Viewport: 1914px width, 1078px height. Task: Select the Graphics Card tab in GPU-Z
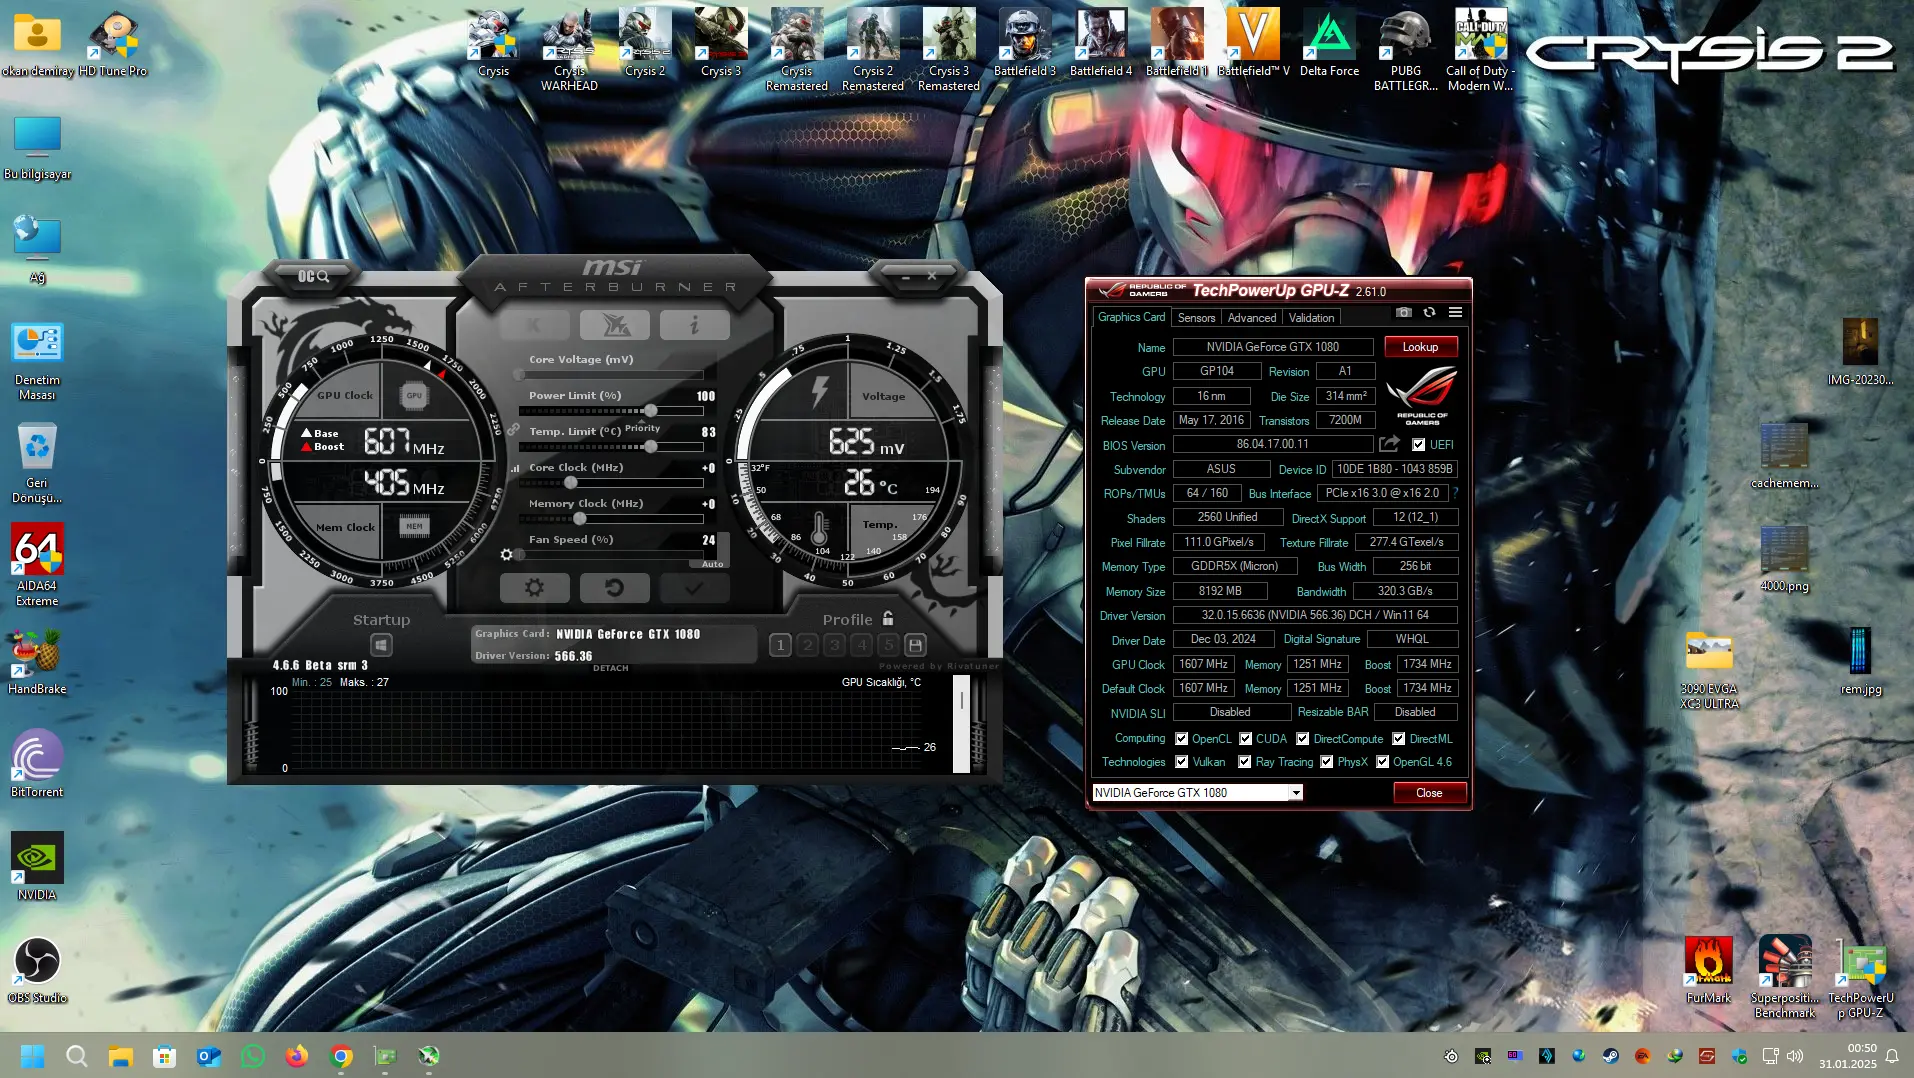[1131, 317]
